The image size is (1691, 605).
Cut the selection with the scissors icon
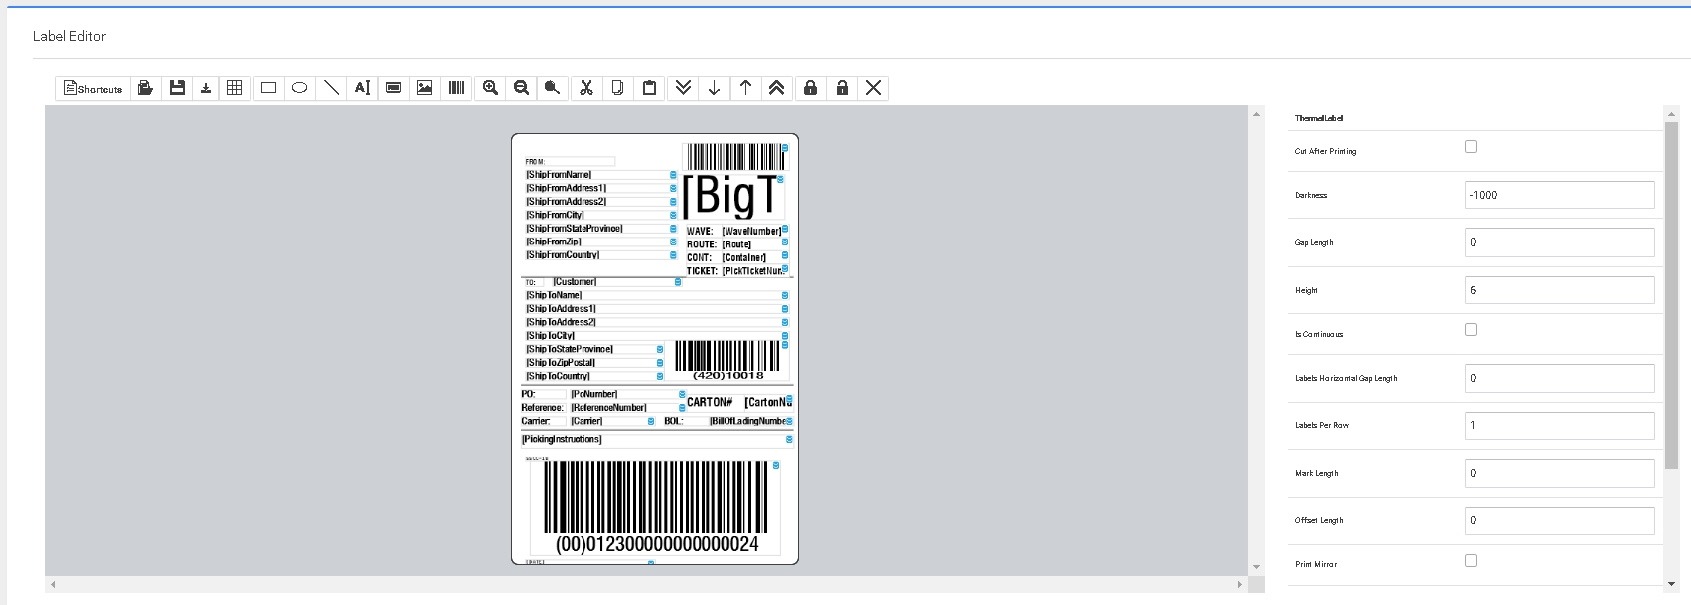point(586,88)
